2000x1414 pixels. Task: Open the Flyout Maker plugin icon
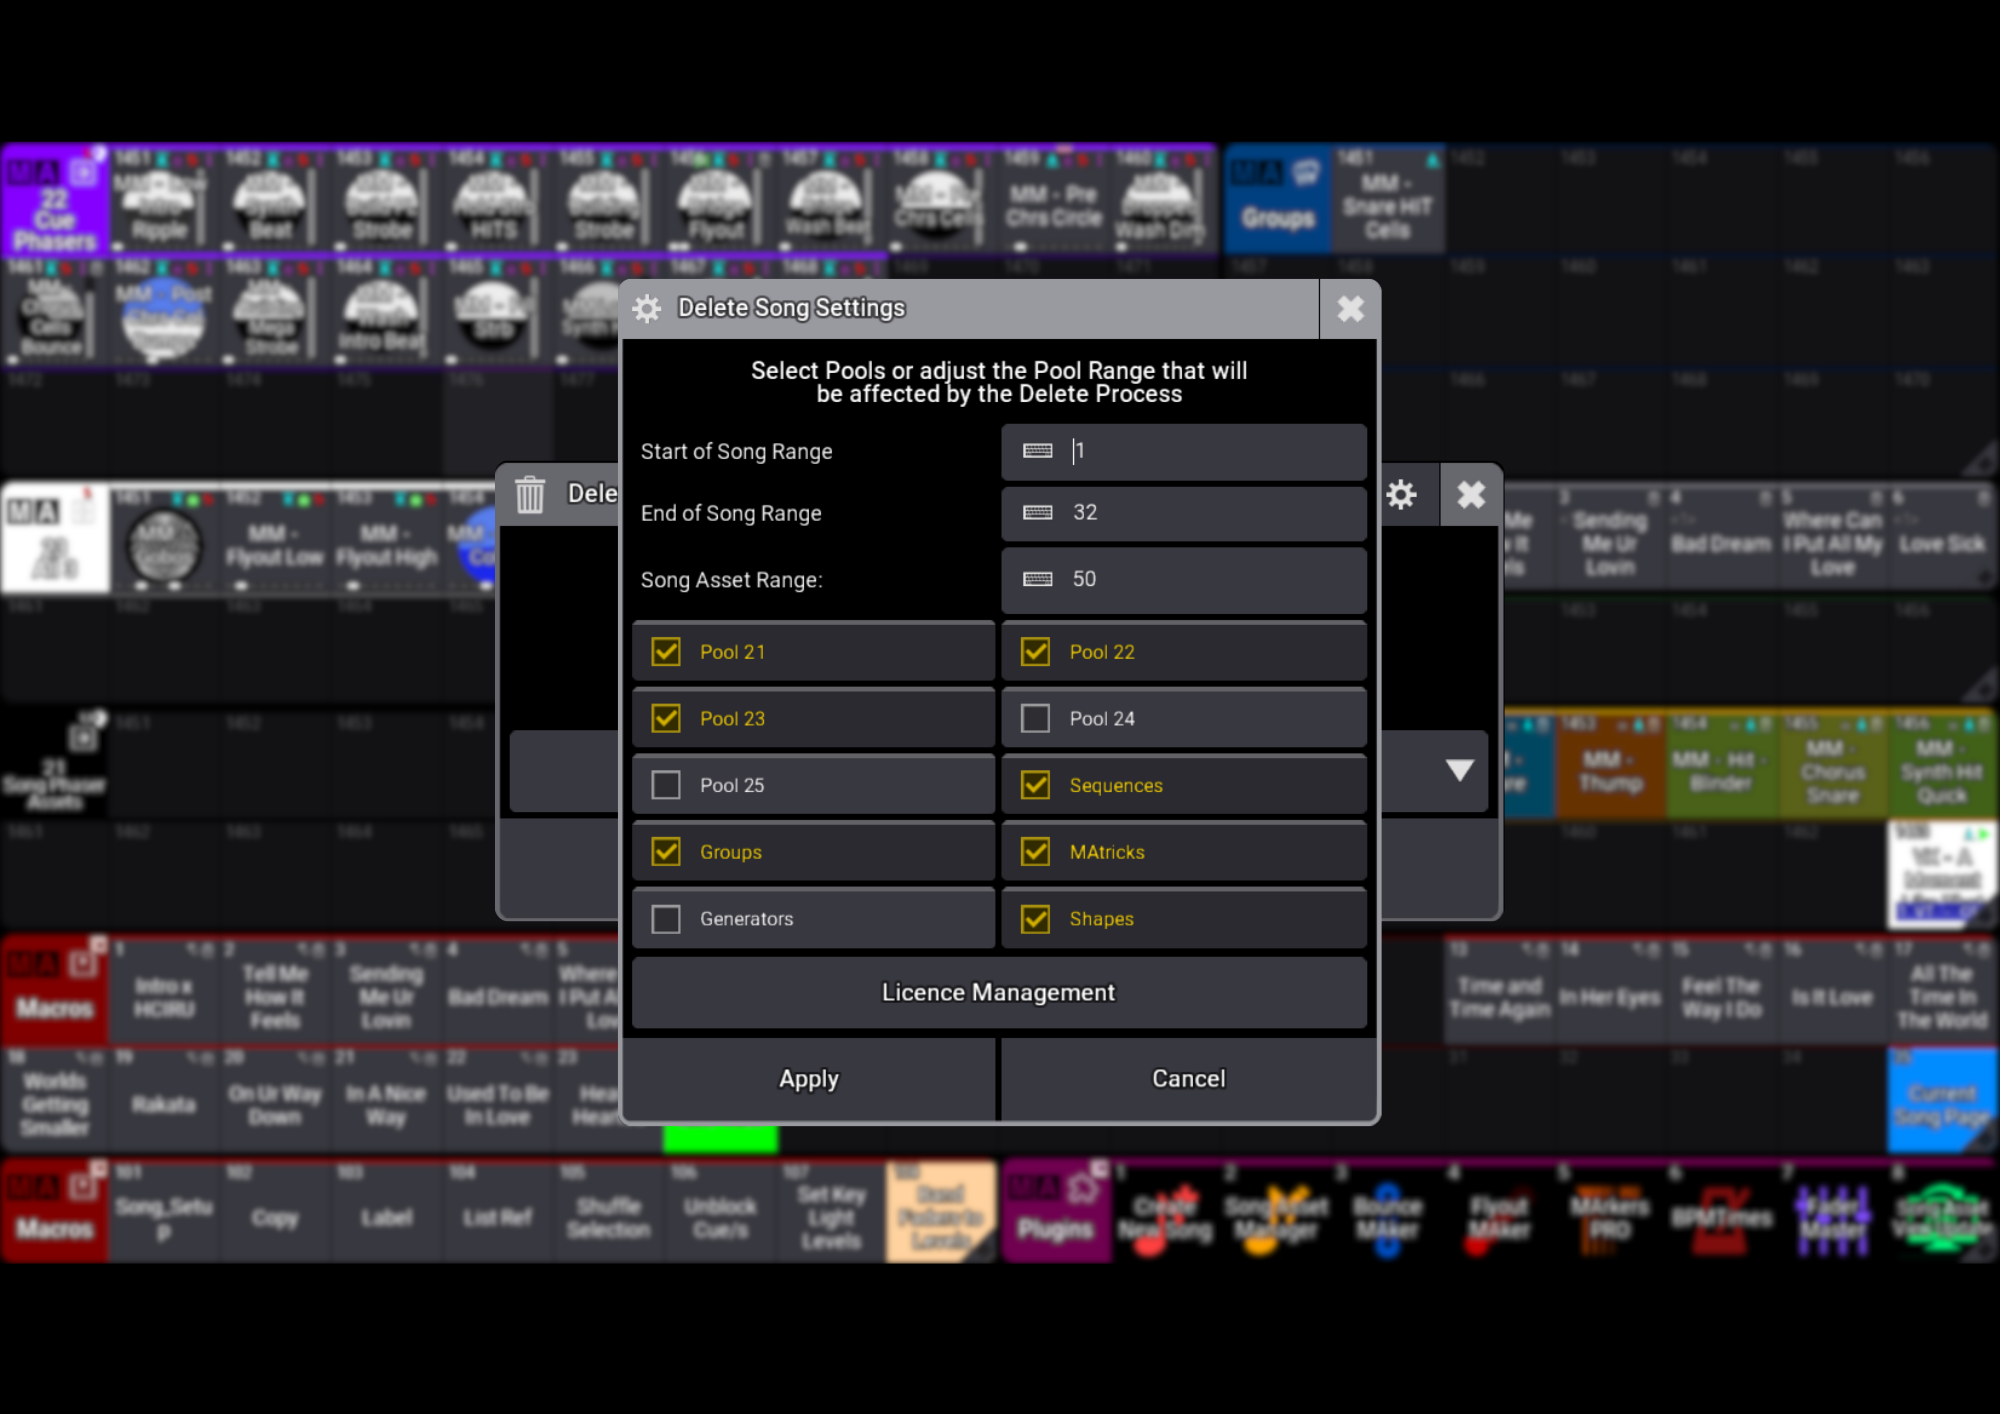[1498, 1212]
